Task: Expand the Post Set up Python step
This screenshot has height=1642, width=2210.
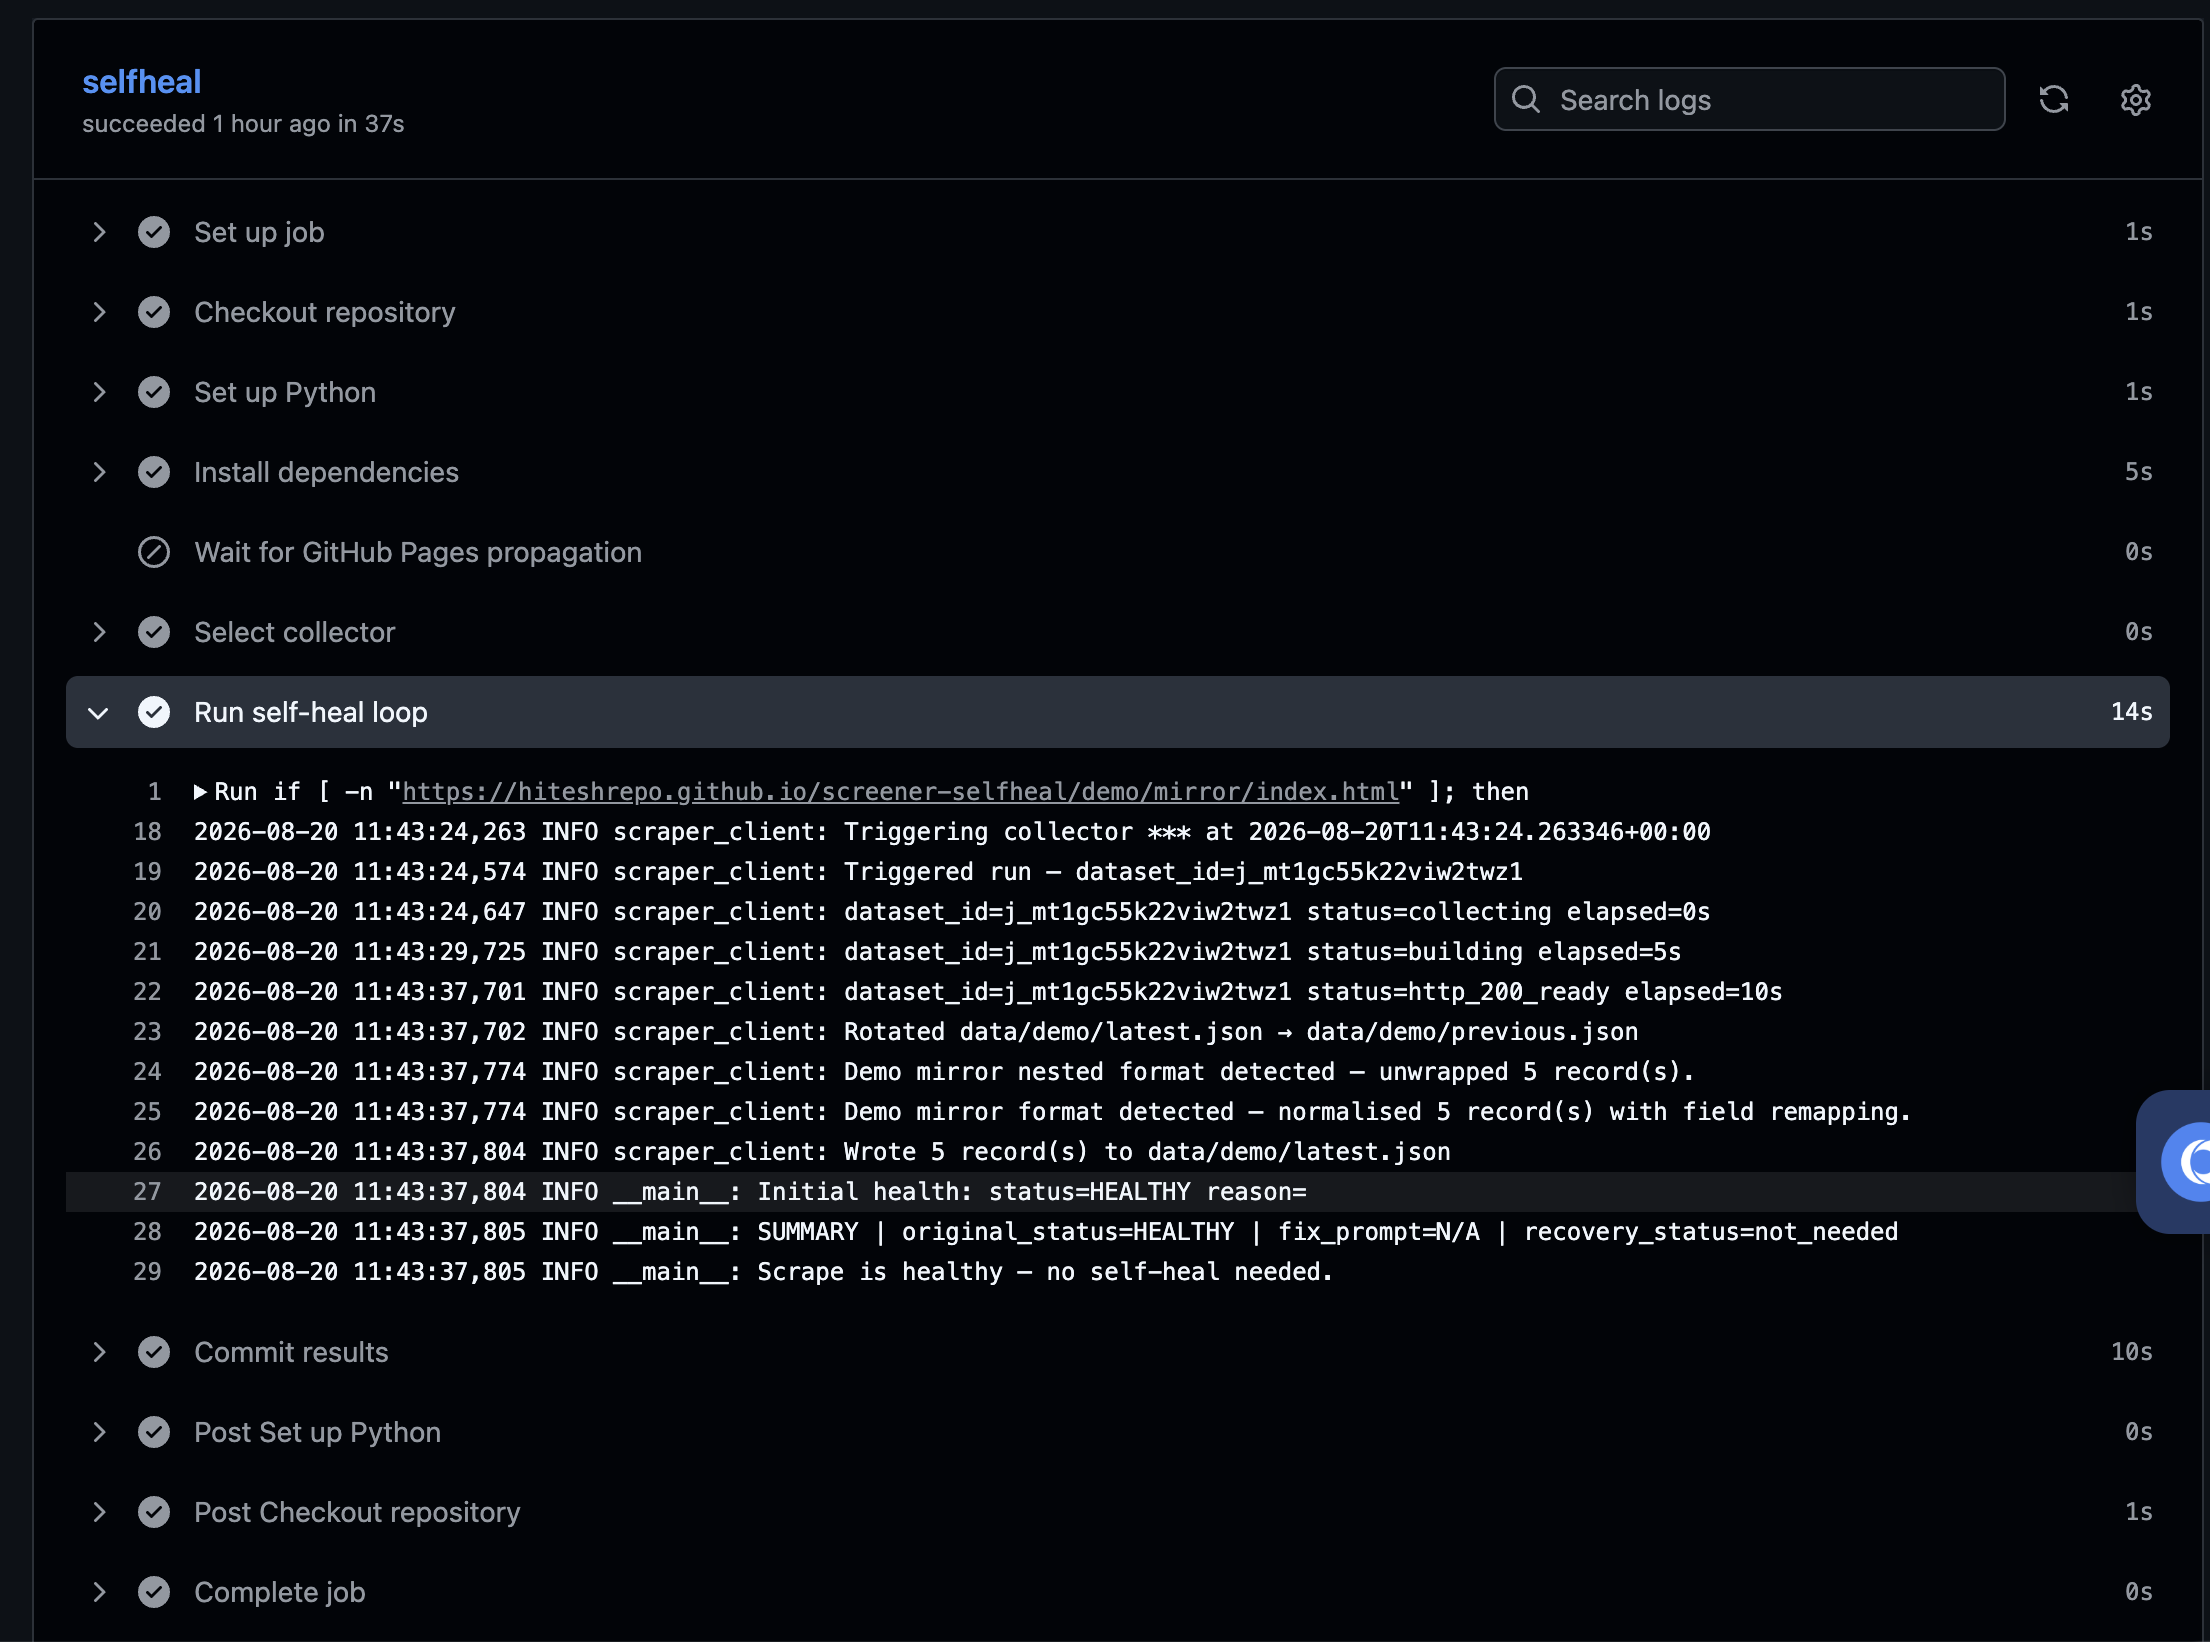Action: tap(99, 1432)
